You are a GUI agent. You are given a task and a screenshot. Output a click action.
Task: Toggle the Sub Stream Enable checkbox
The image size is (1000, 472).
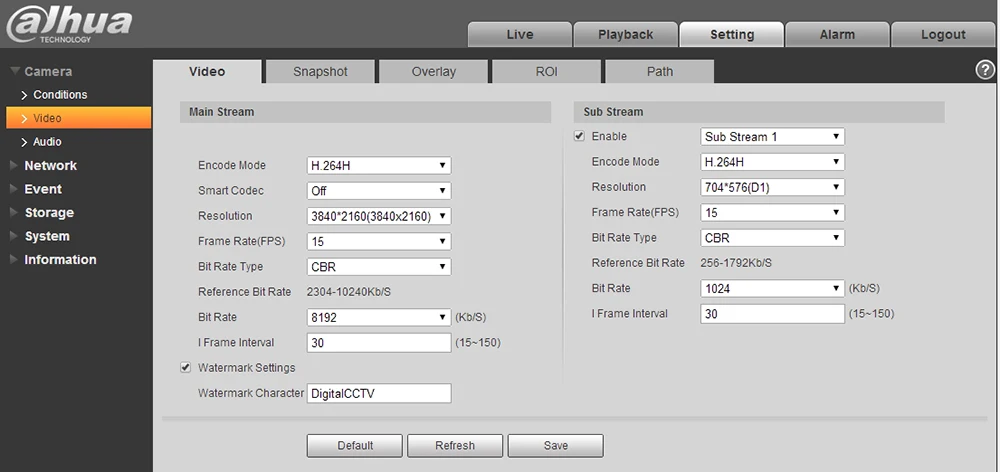pos(579,136)
